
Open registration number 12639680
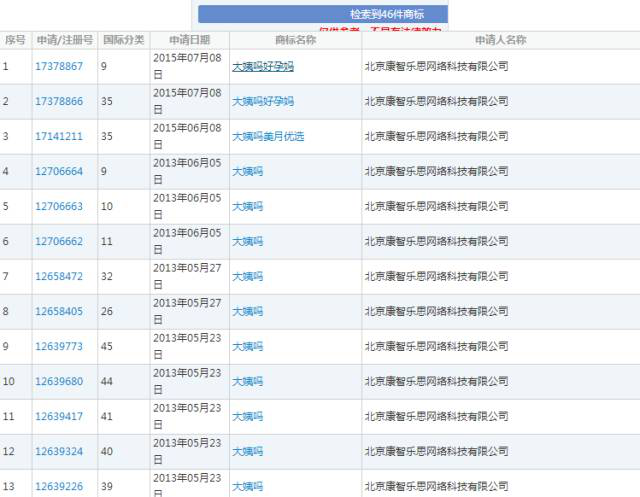click(x=59, y=381)
